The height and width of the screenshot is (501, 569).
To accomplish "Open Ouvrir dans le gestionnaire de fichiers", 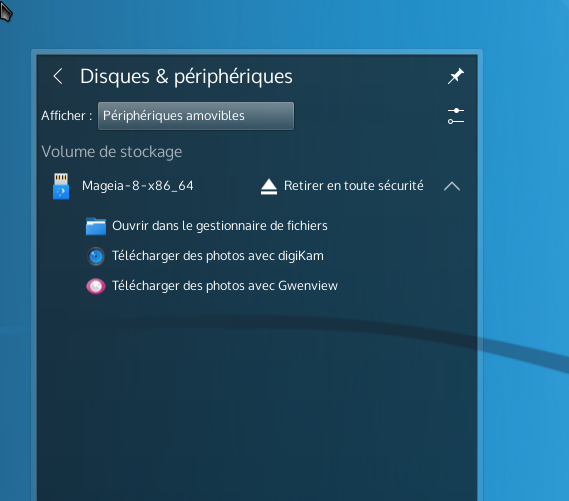I will click(220, 226).
